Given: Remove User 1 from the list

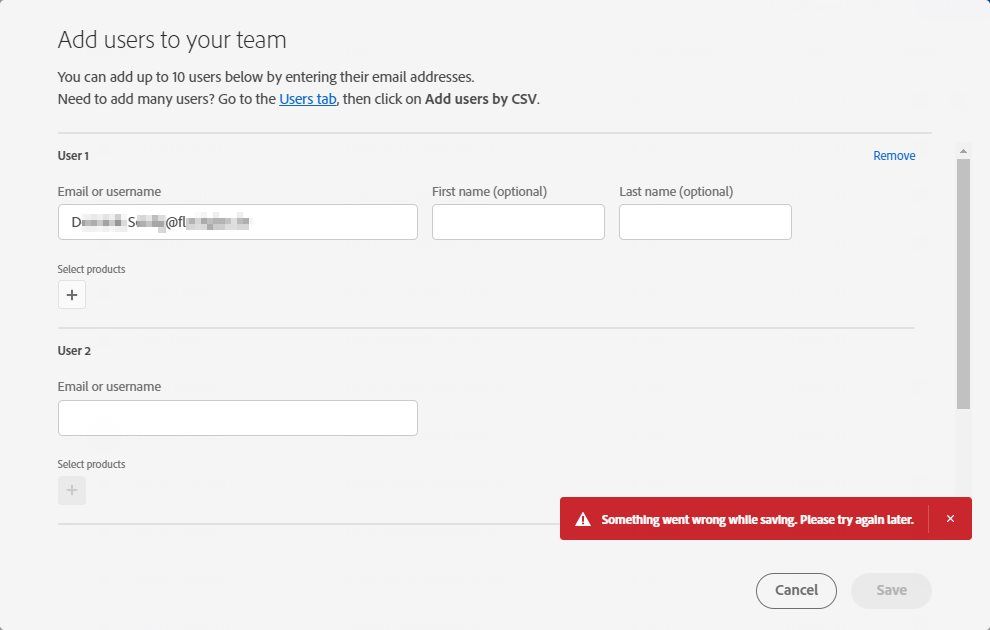Looking at the screenshot, I should tap(894, 156).
